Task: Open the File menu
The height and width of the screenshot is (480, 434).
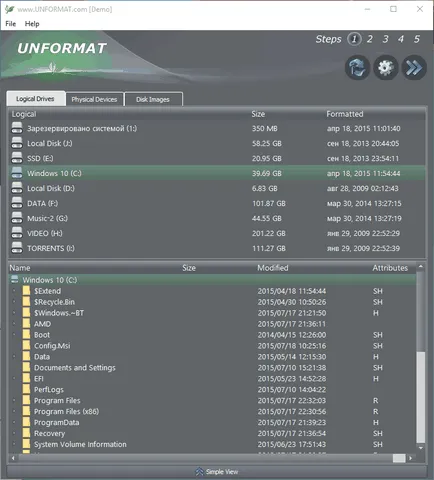Action: click(x=11, y=24)
